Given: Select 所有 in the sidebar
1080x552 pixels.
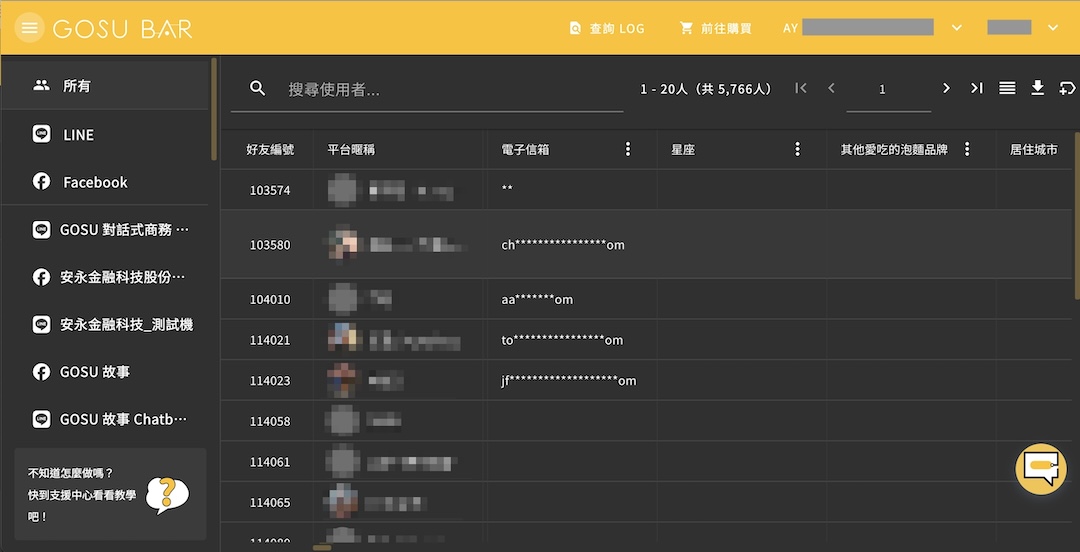Looking at the screenshot, I should (x=105, y=85).
